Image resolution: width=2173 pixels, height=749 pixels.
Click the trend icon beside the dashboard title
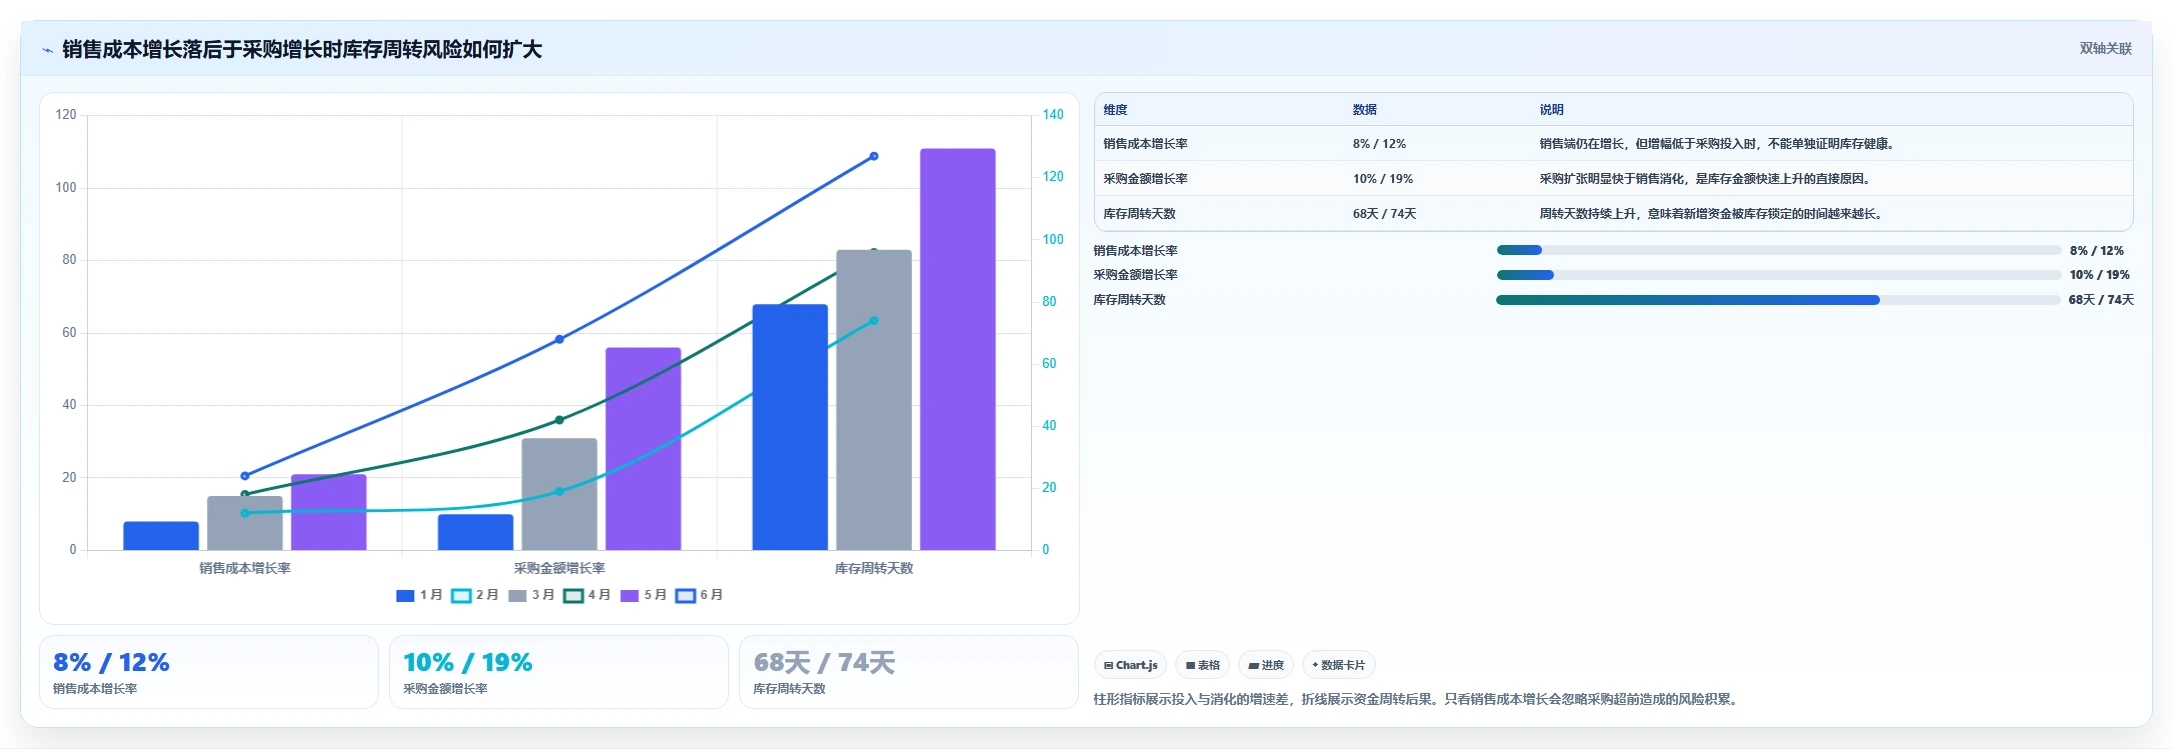point(47,50)
